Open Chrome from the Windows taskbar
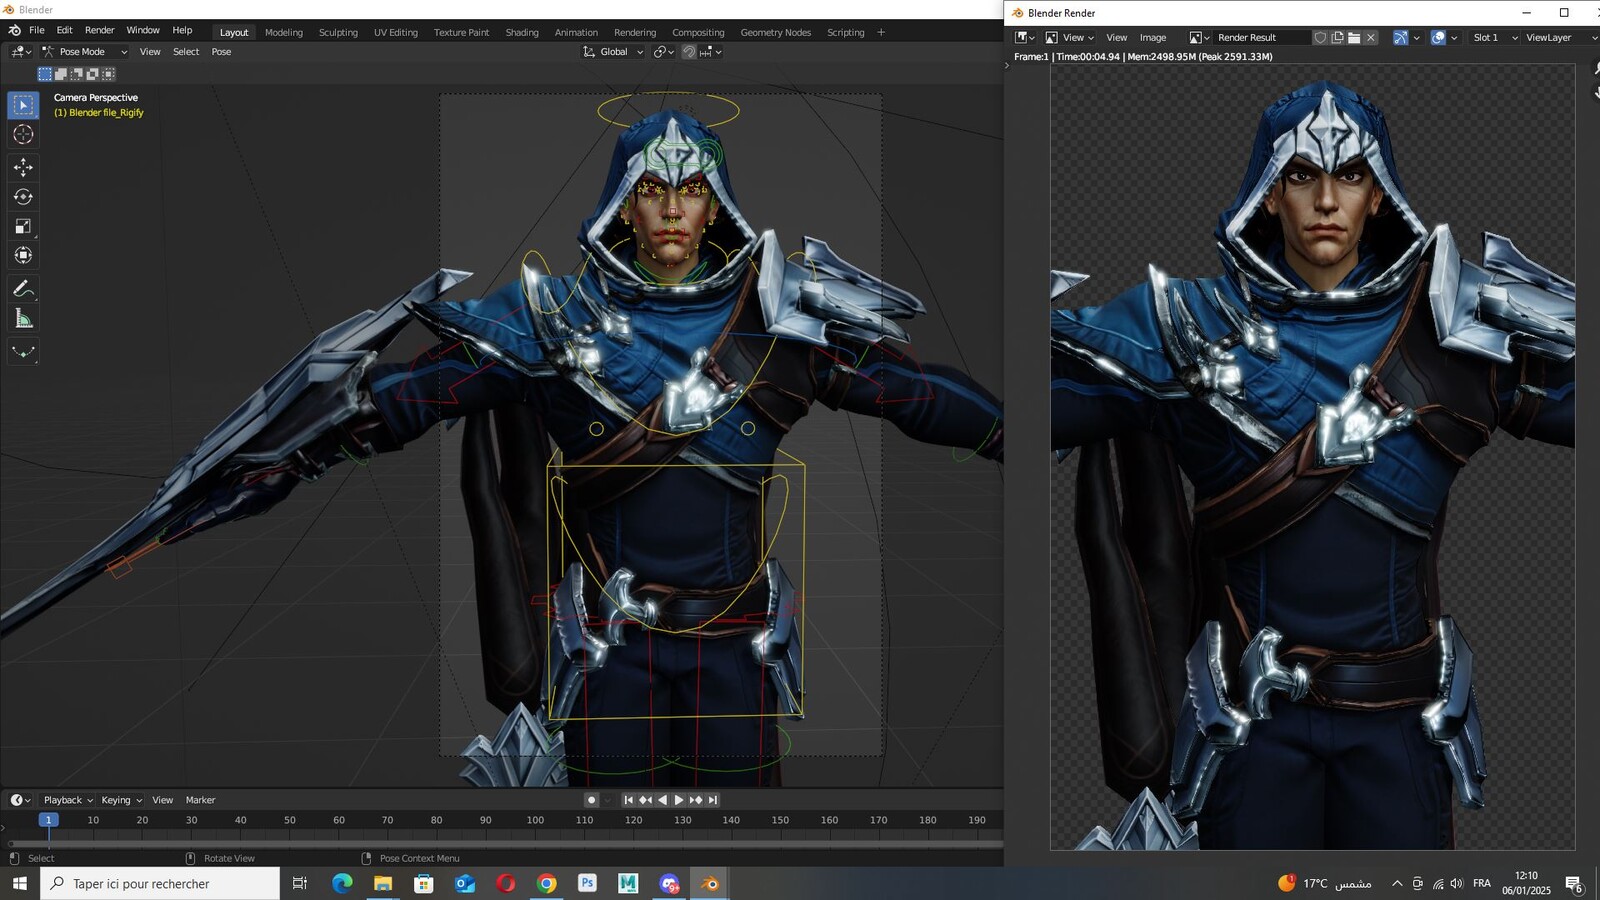The height and width of the screenshot is (900, 1600). pos(546,883)
